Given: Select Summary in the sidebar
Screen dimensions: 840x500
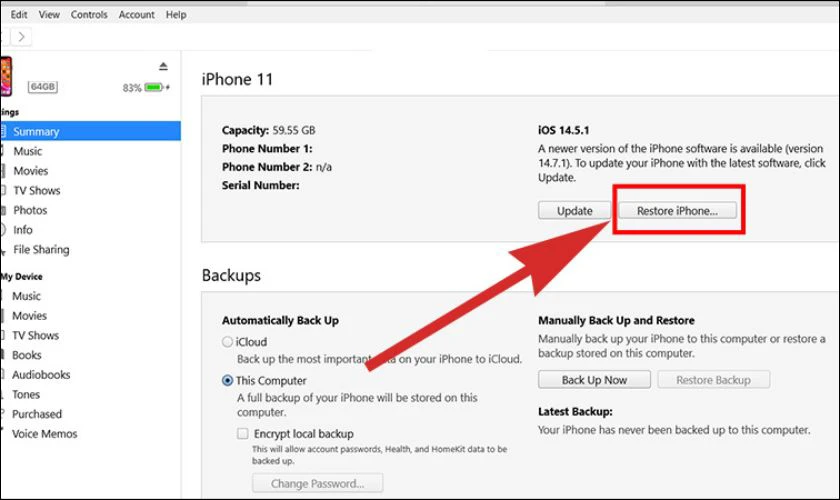Looking at the screenshot, I should pos(91,131).
